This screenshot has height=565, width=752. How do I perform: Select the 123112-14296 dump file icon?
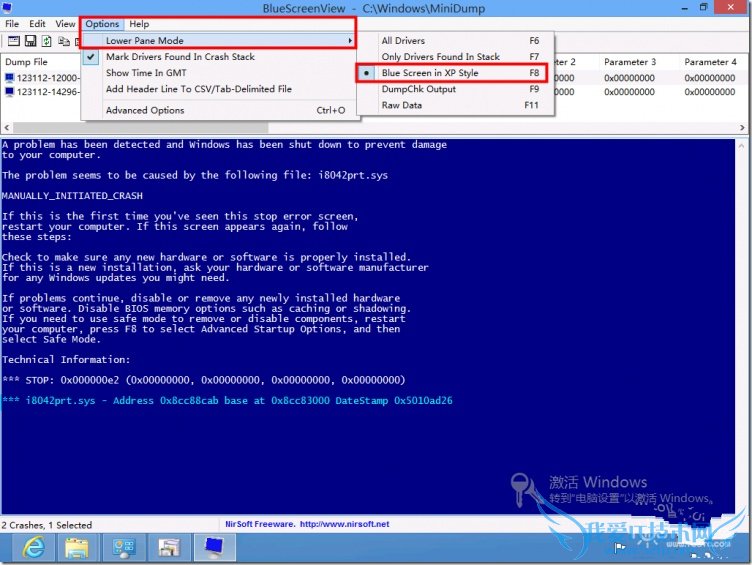tap(9, 92)
